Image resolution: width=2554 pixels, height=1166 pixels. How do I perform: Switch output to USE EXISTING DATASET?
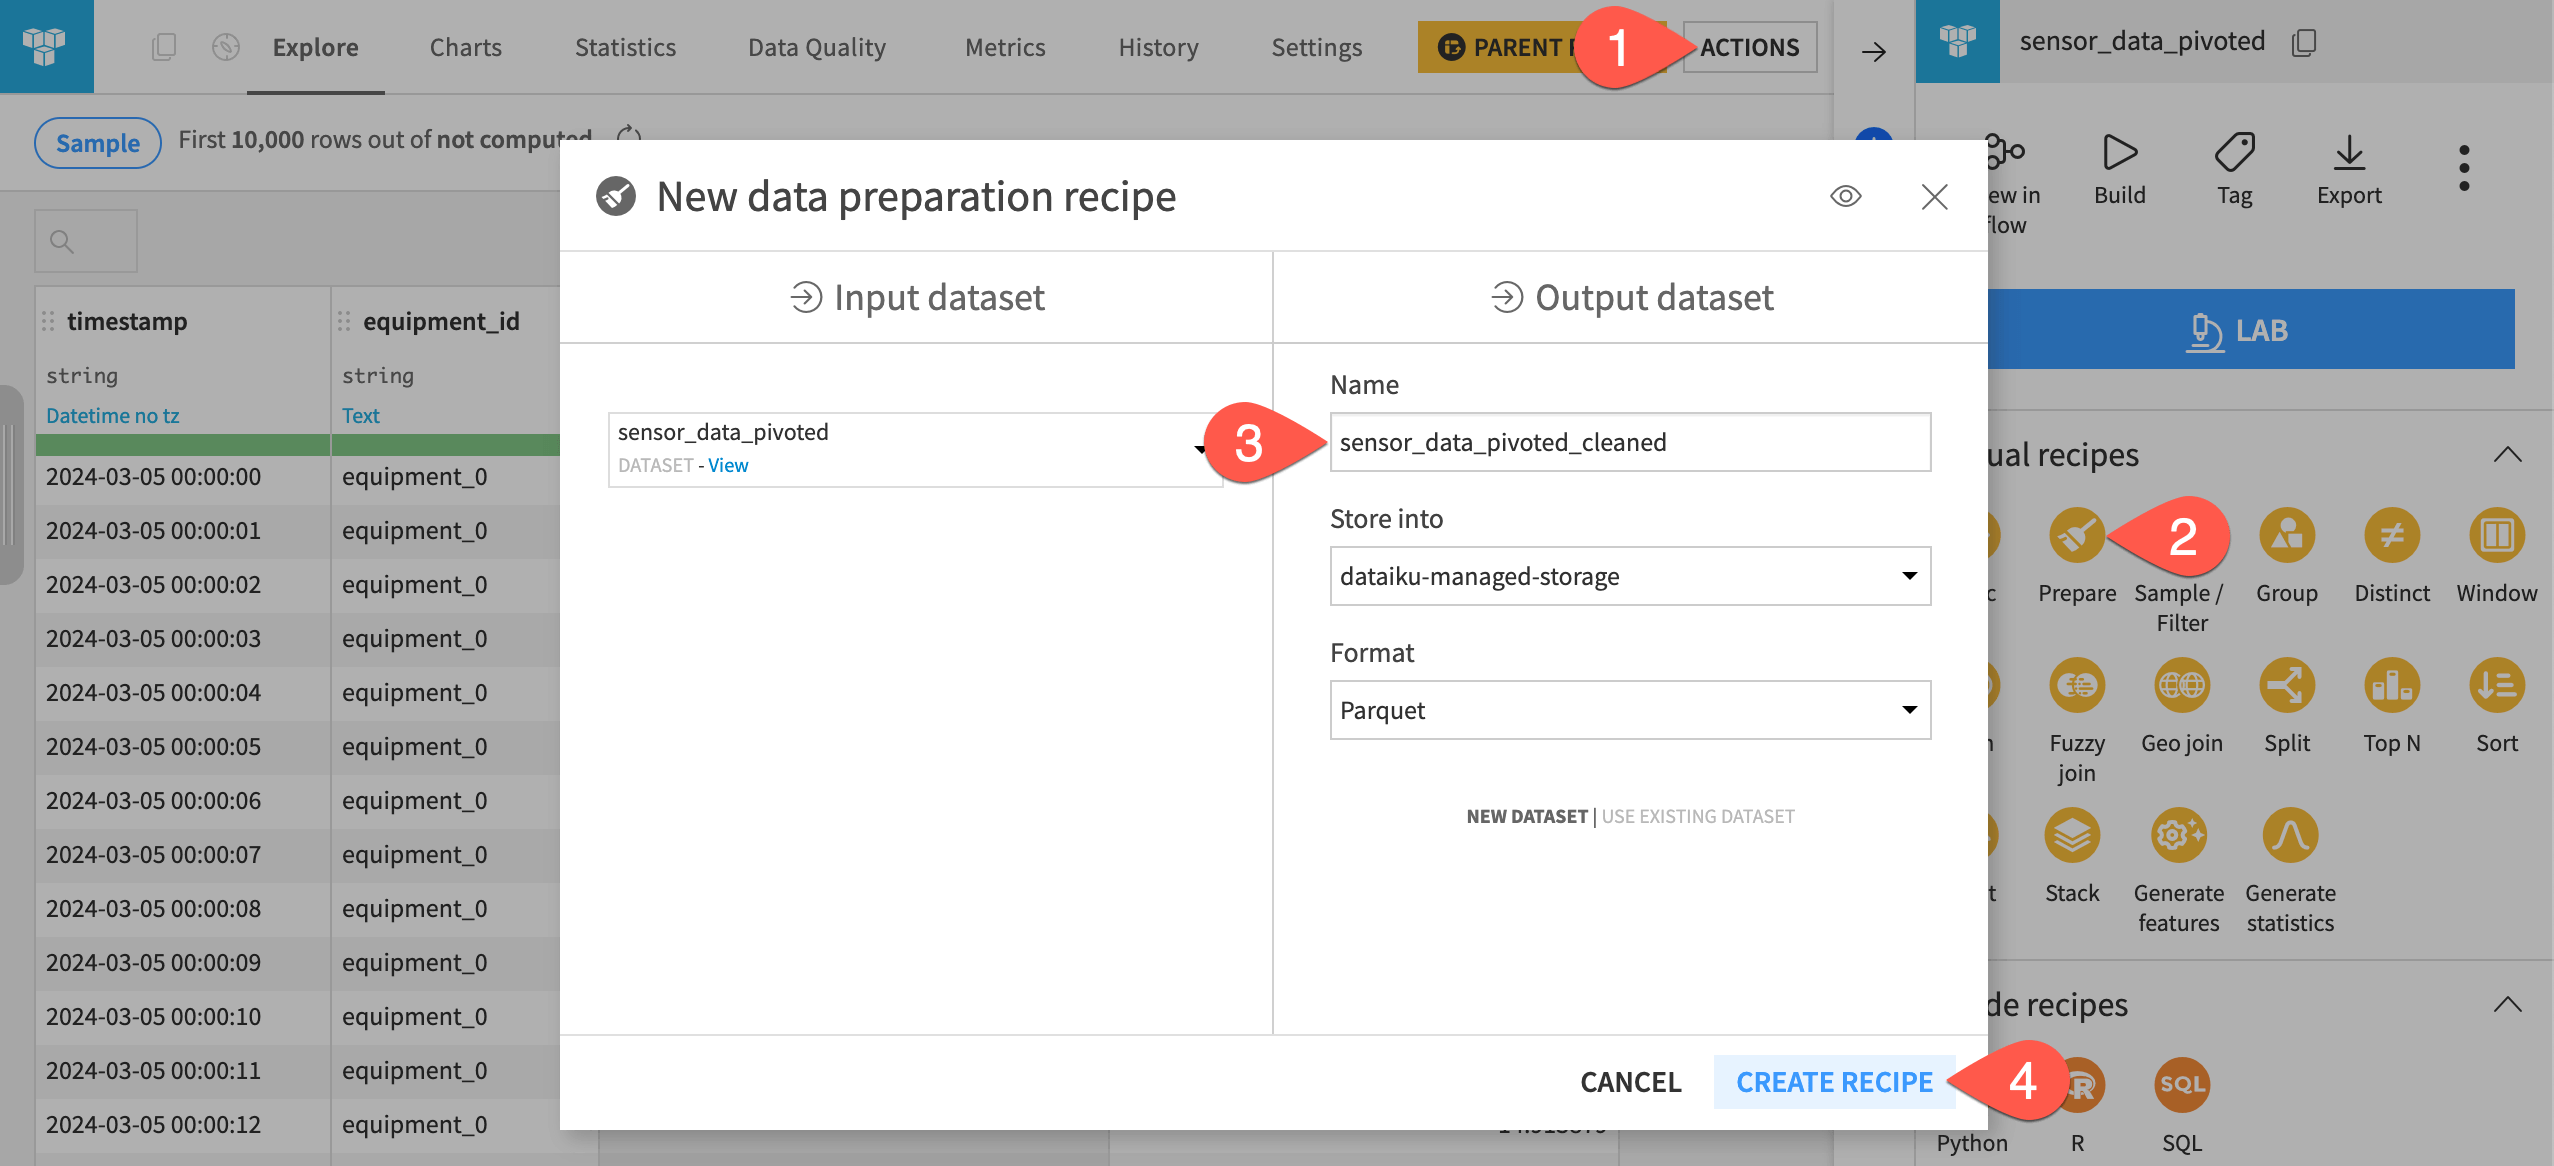(x=1697, y=816)
